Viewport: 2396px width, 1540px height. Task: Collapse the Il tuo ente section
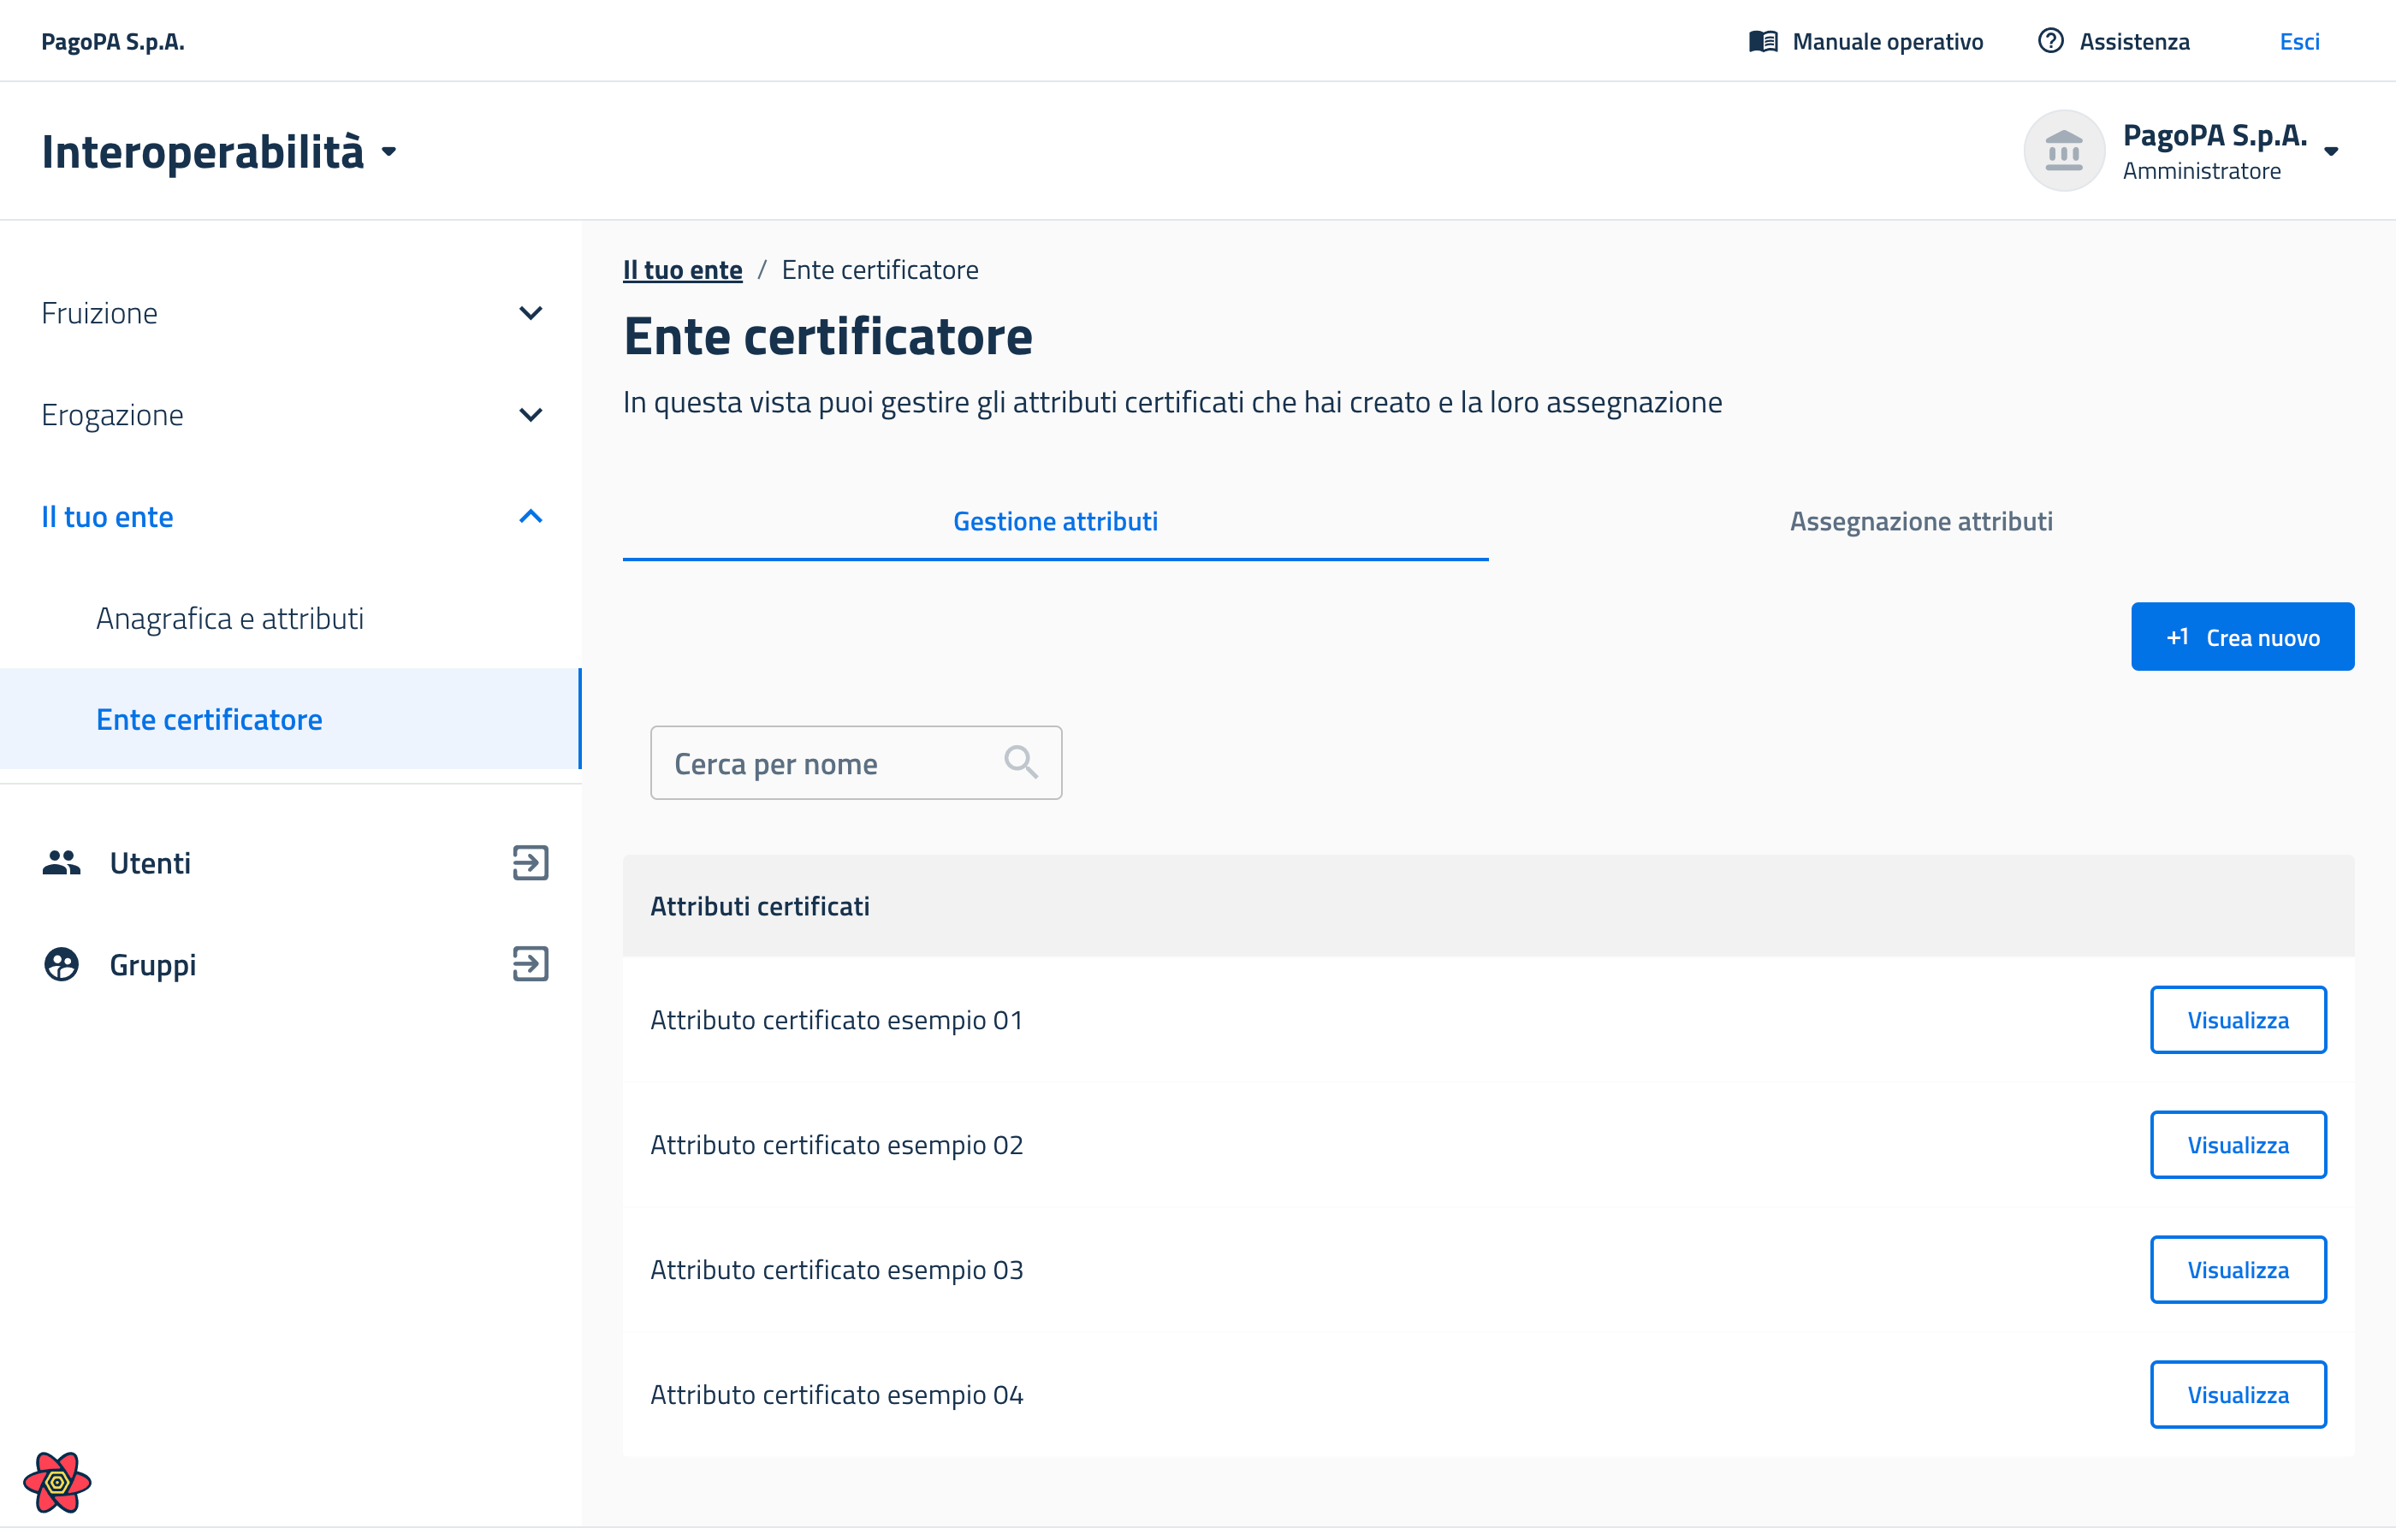coord(530,517)
